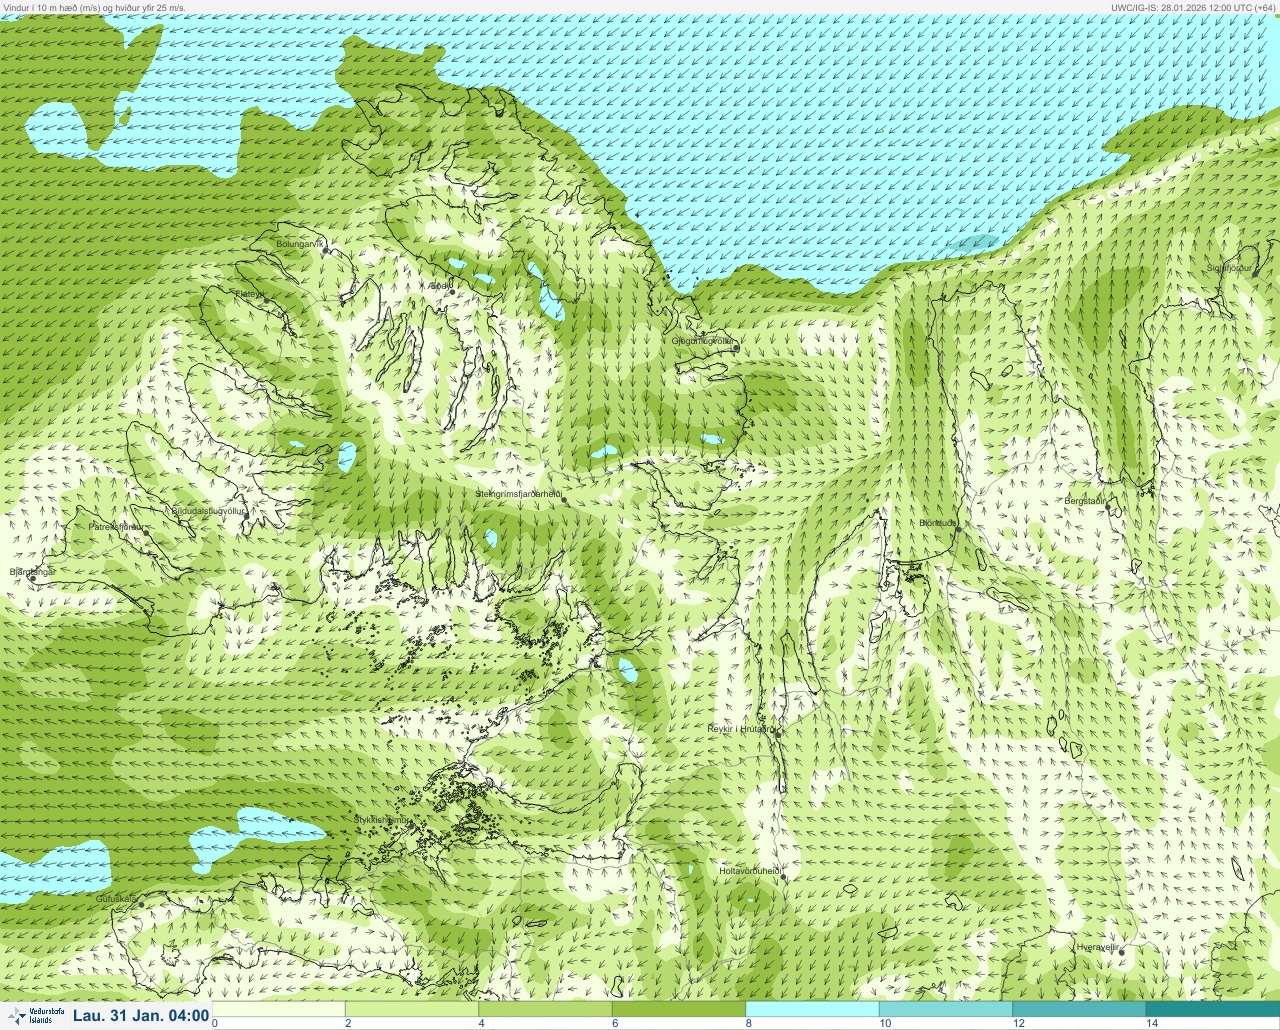Select the 12–14 m/s teal legend swatch
Image resolution: width=1280 pixels, height=1030 pixels.
tap(1079, 1009)
